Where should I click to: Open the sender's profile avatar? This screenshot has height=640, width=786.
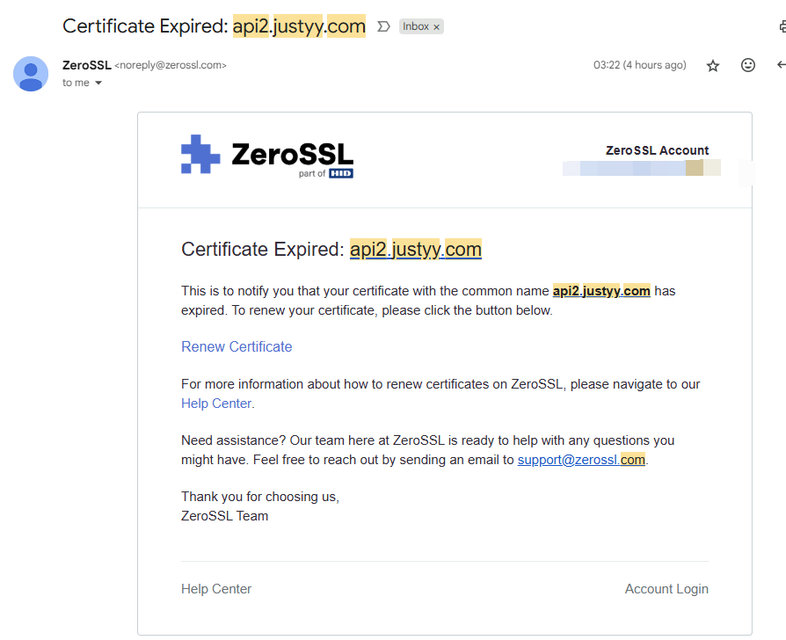[x=31, y=74]
